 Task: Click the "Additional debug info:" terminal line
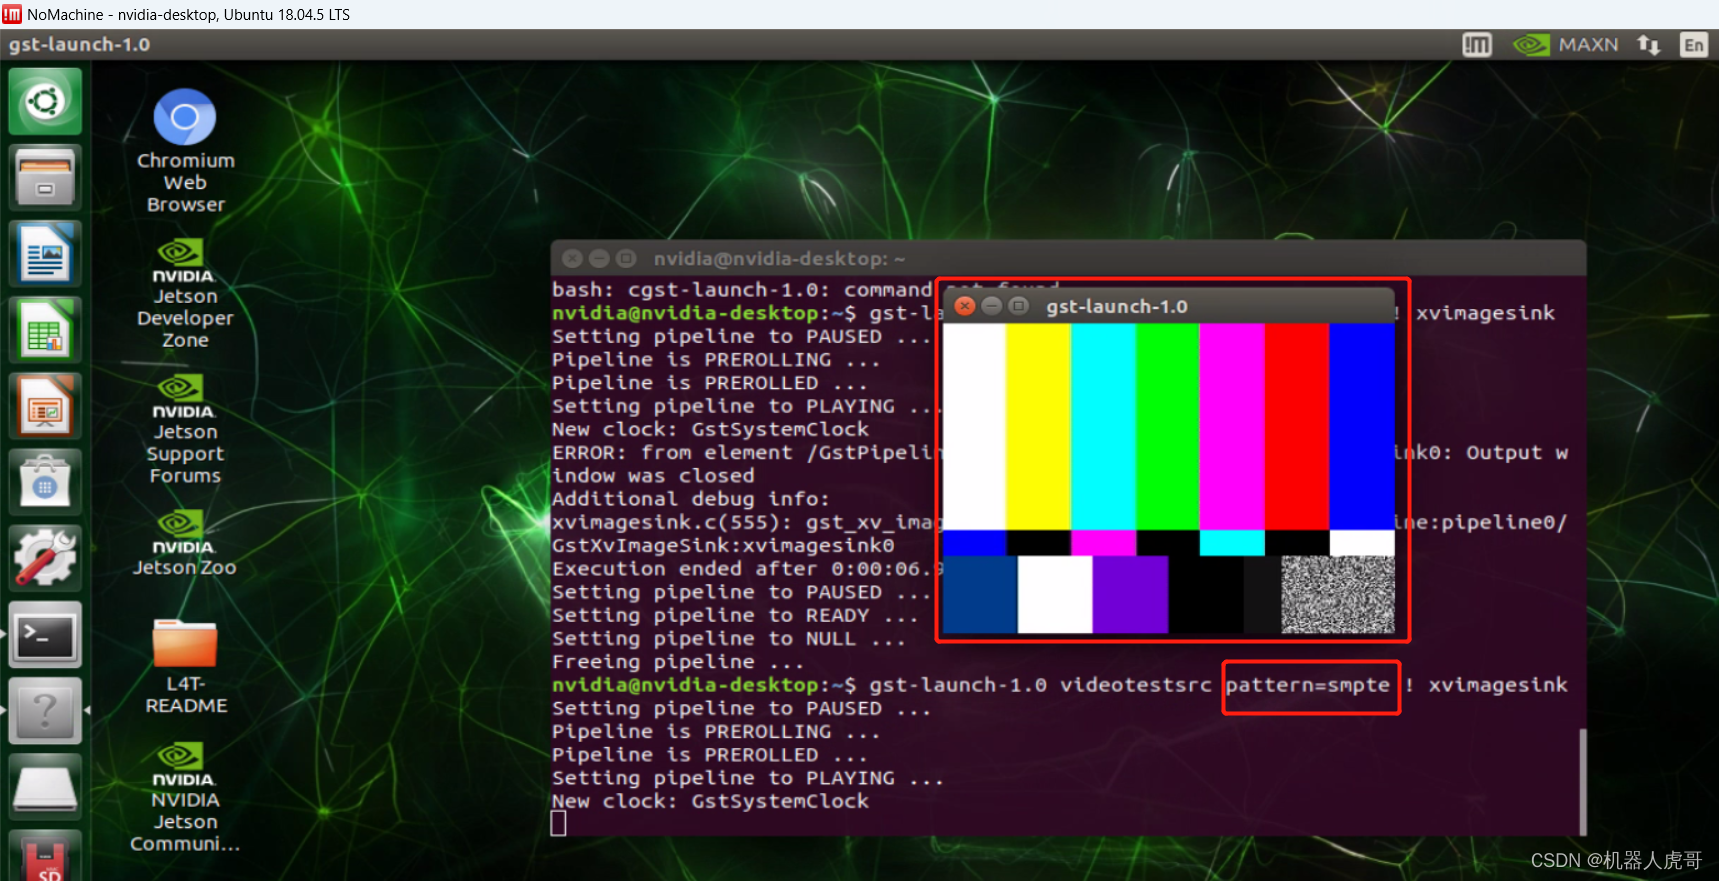pos(691,499)
